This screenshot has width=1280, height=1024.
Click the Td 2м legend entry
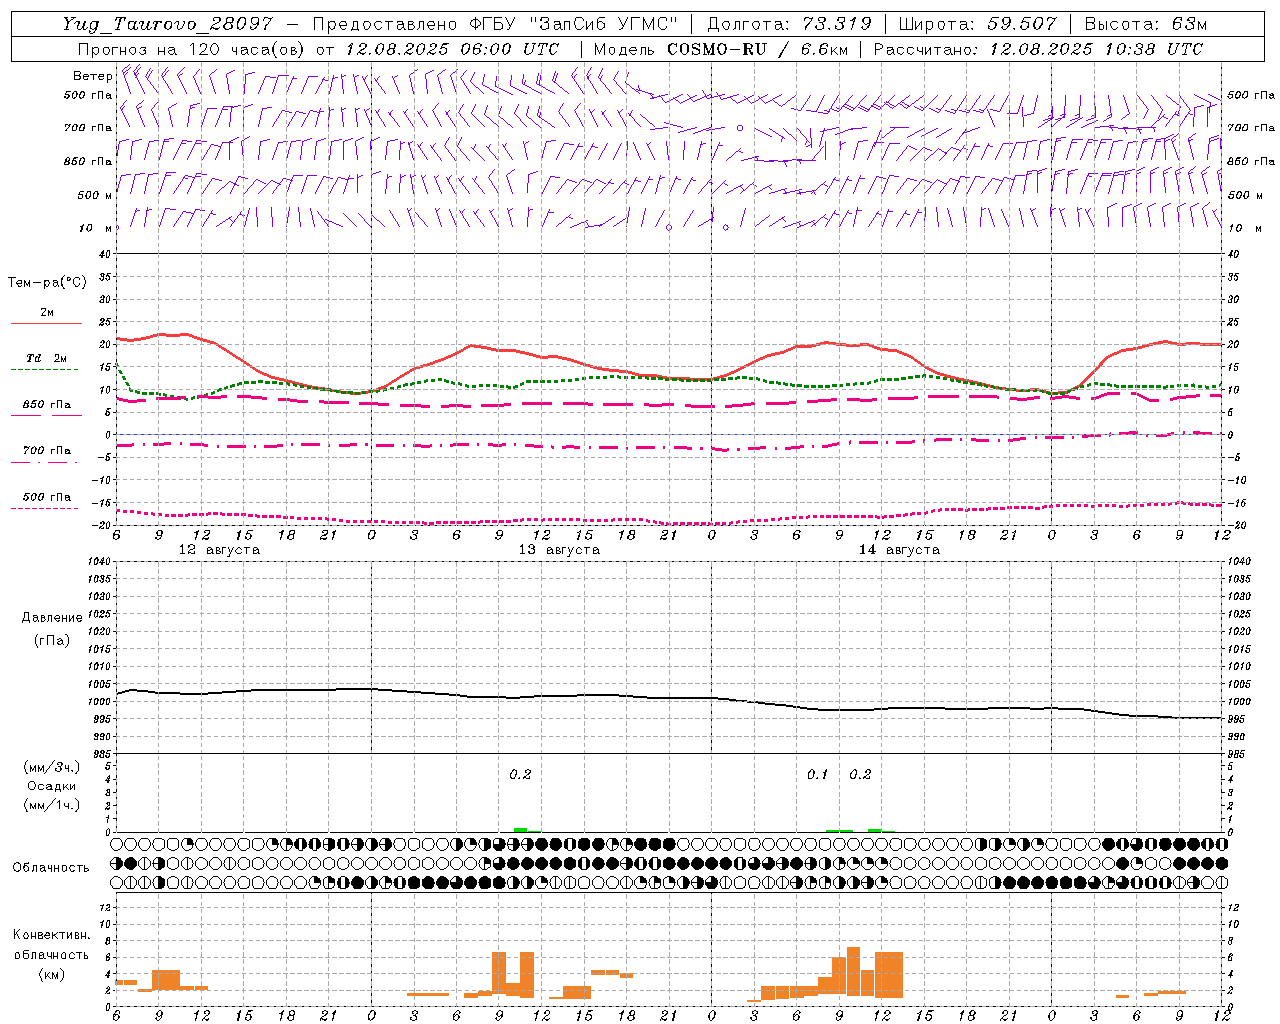46,358
